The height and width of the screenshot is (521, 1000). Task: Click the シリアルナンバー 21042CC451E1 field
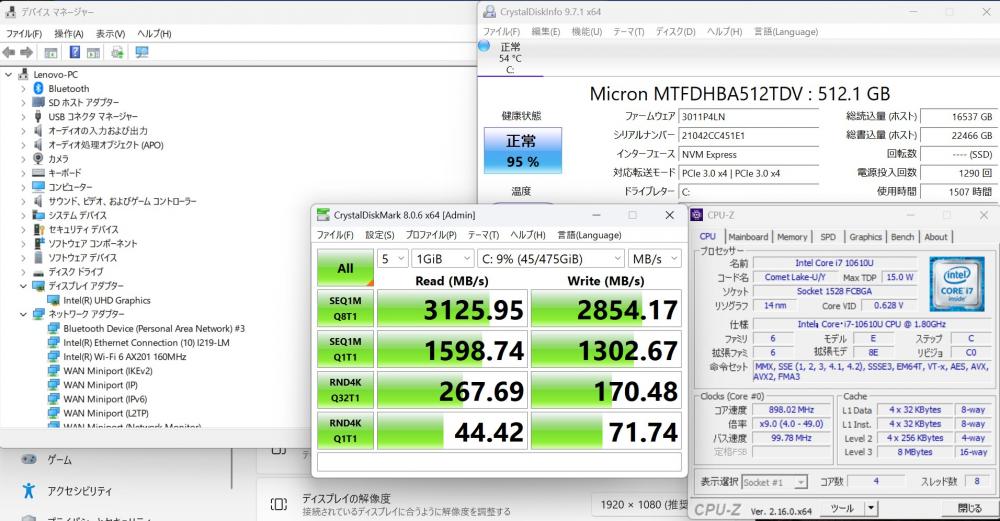749,135
